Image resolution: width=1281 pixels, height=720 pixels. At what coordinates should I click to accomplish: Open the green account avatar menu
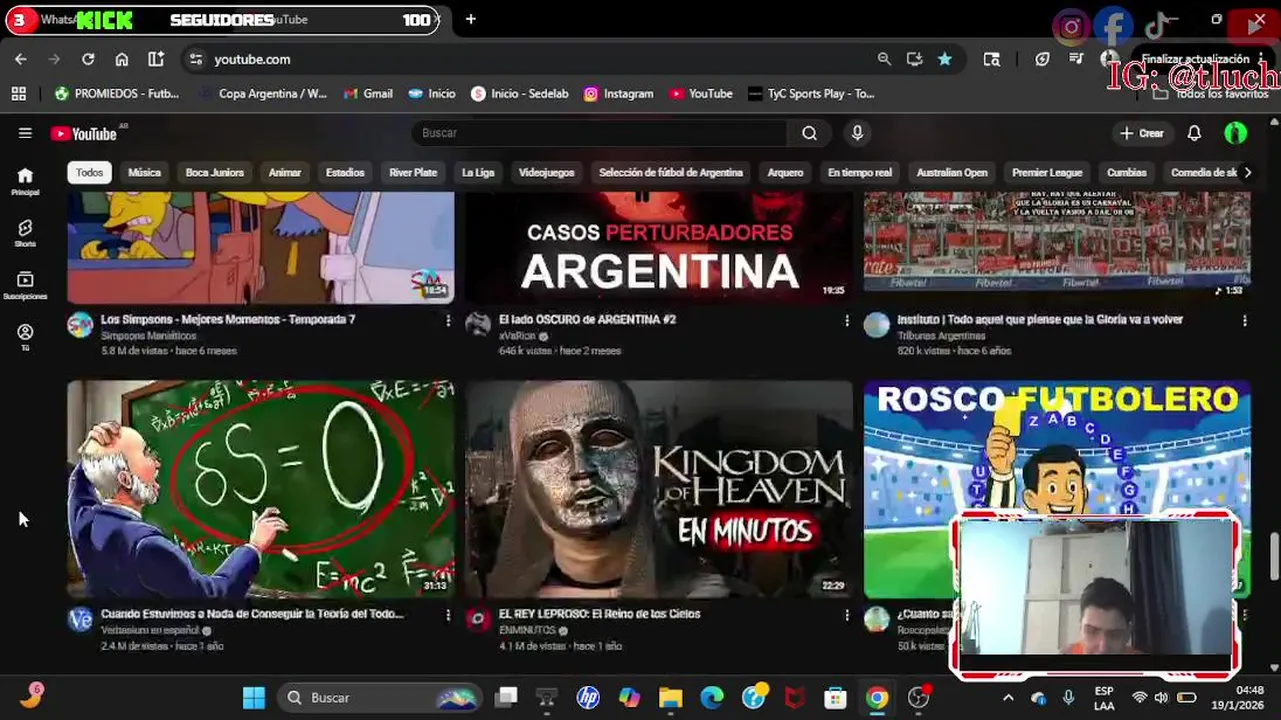coord(1235,133)
